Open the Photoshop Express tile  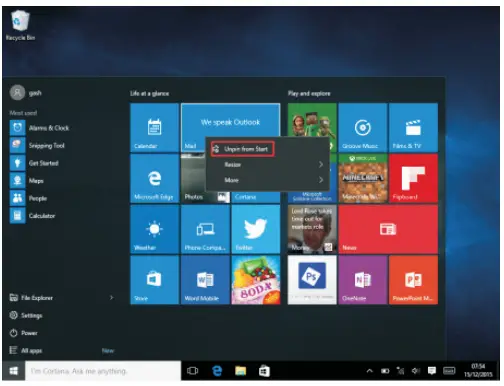pos(312,280)
